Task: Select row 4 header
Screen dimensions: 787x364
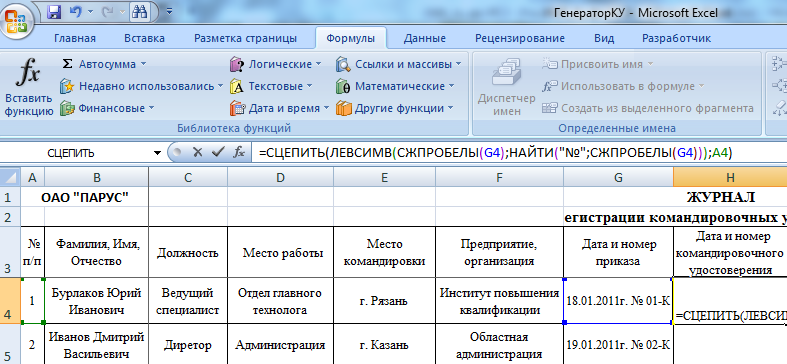Action: [x=10, y=300]
